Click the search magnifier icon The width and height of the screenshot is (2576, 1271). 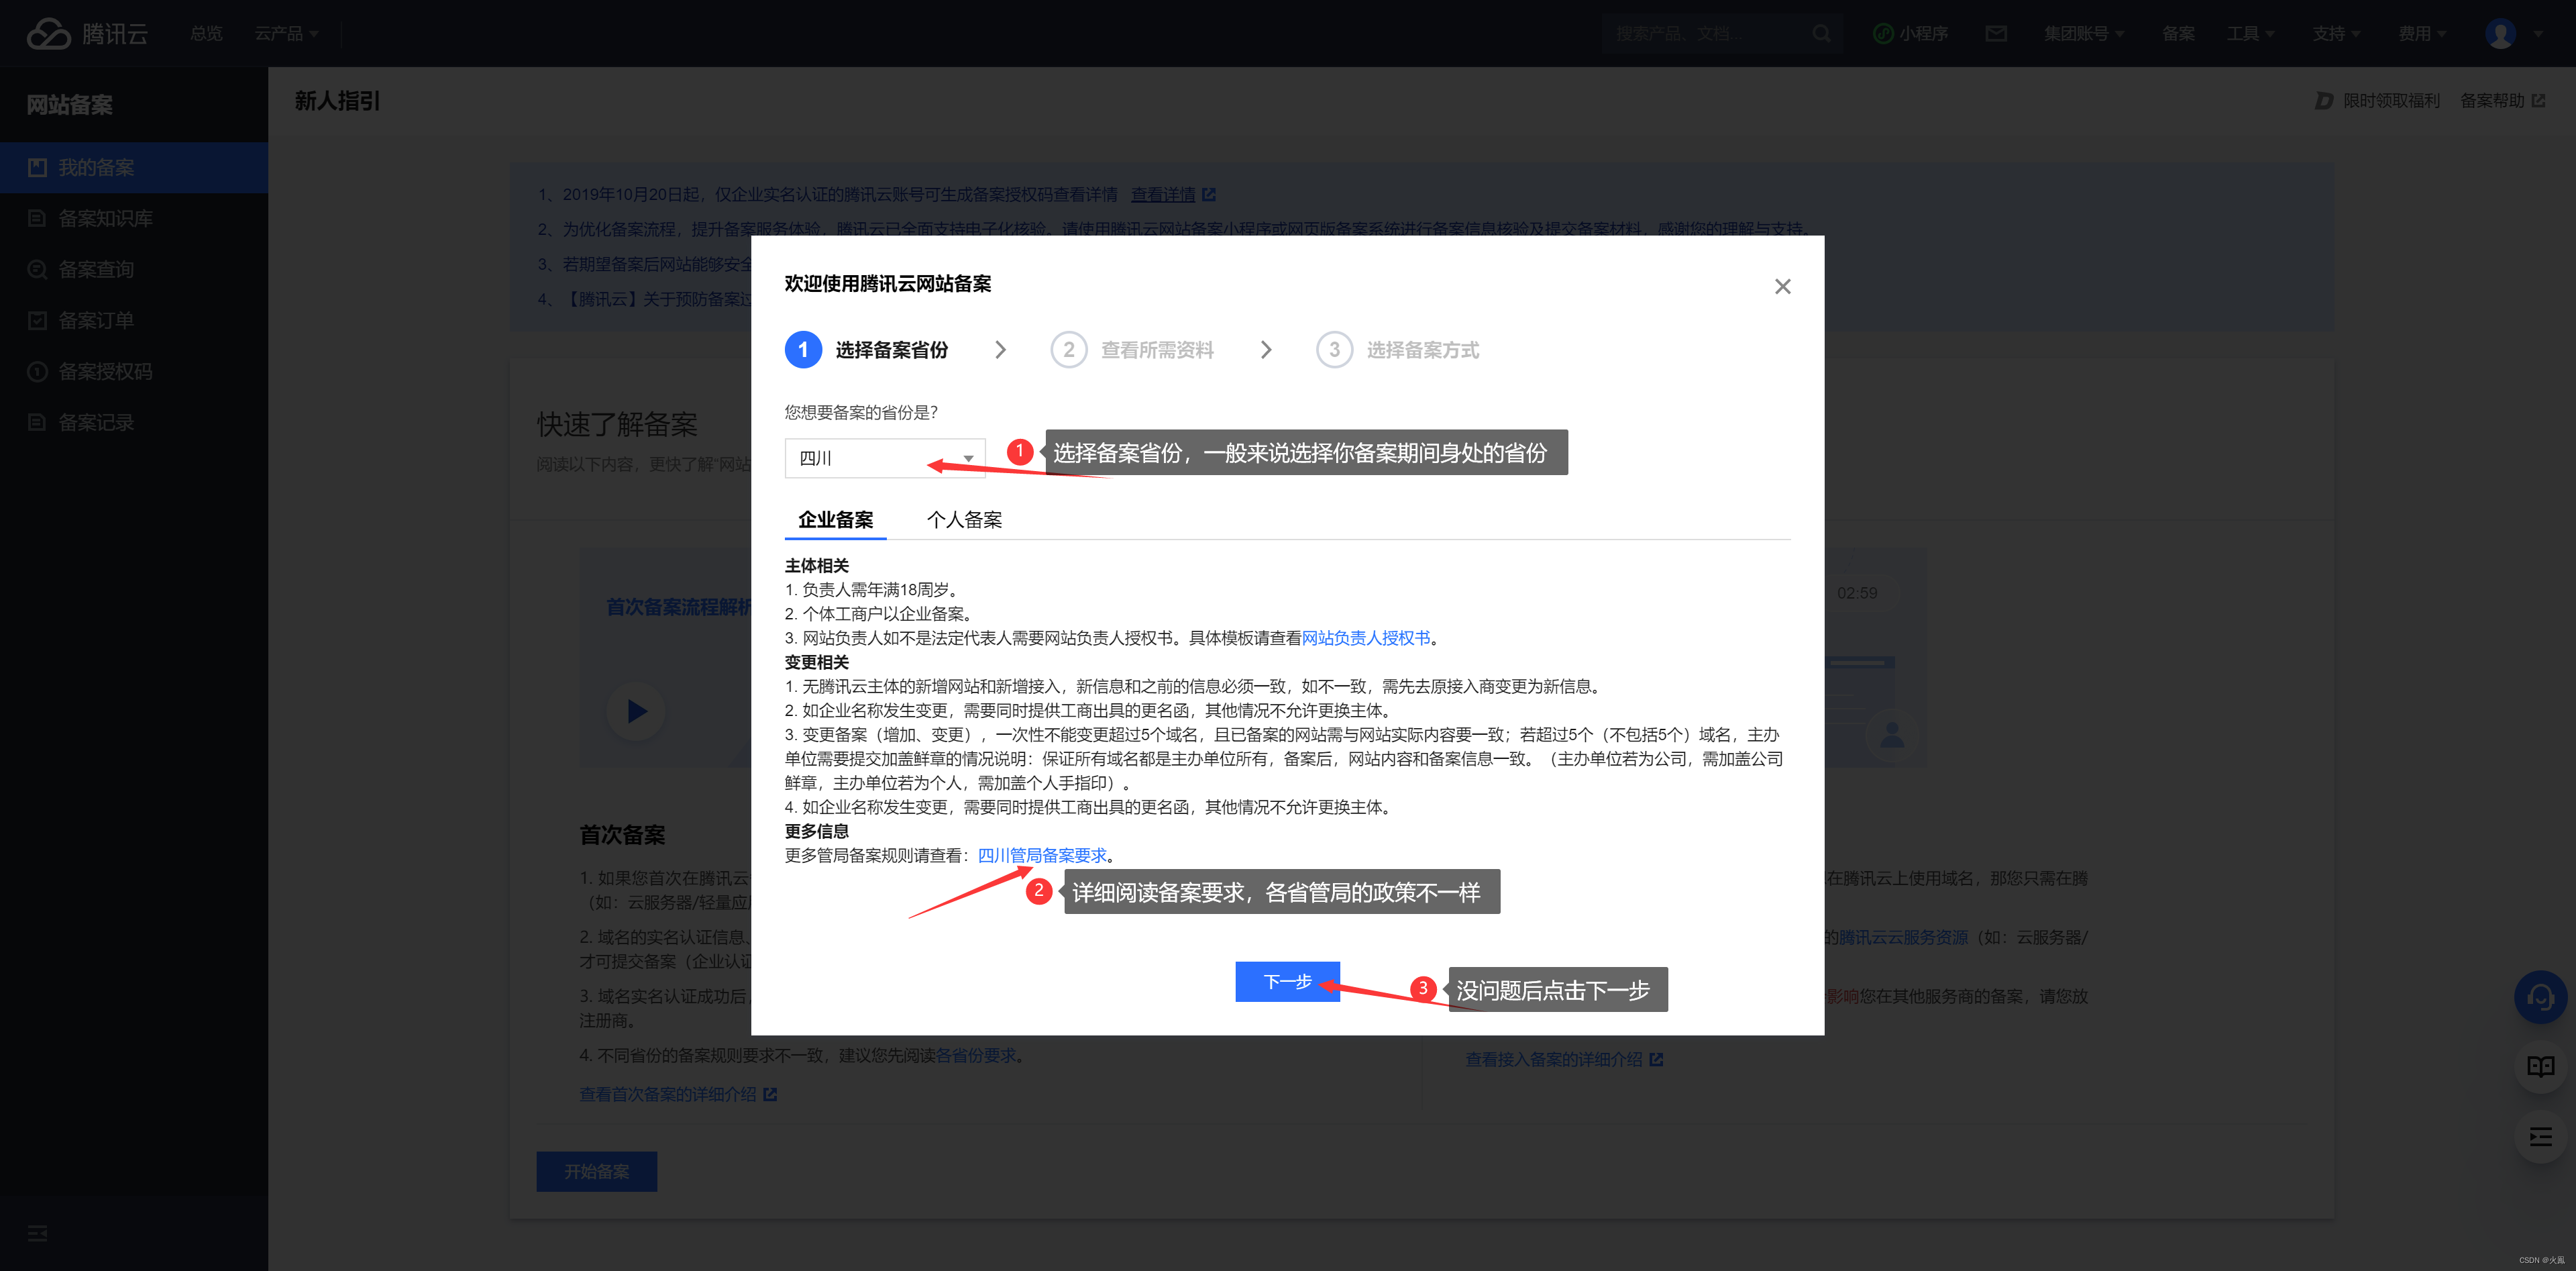pyautogui.click(x=1821, y=33)
